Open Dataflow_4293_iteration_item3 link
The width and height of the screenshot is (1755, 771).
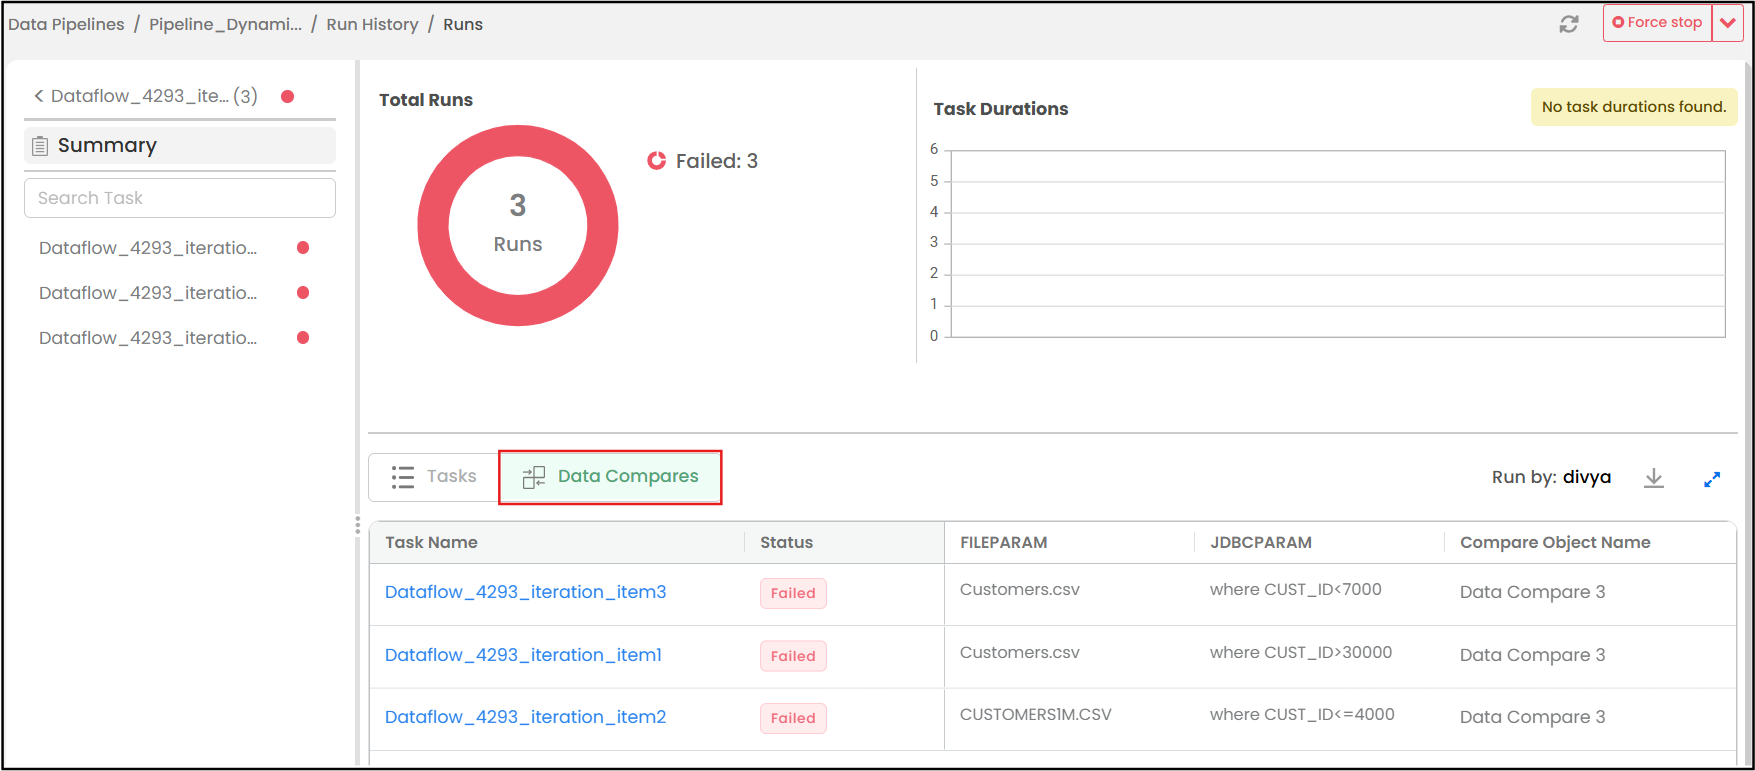tap(525, 592)
